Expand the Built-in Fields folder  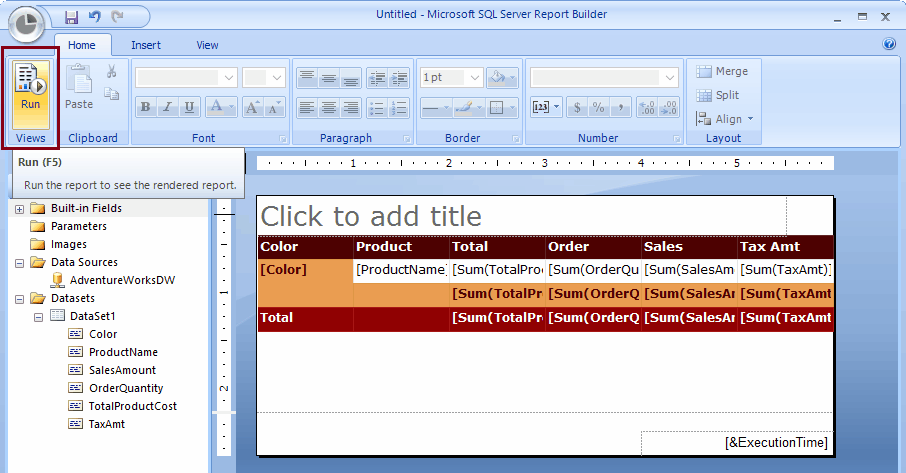coord(19,209)
